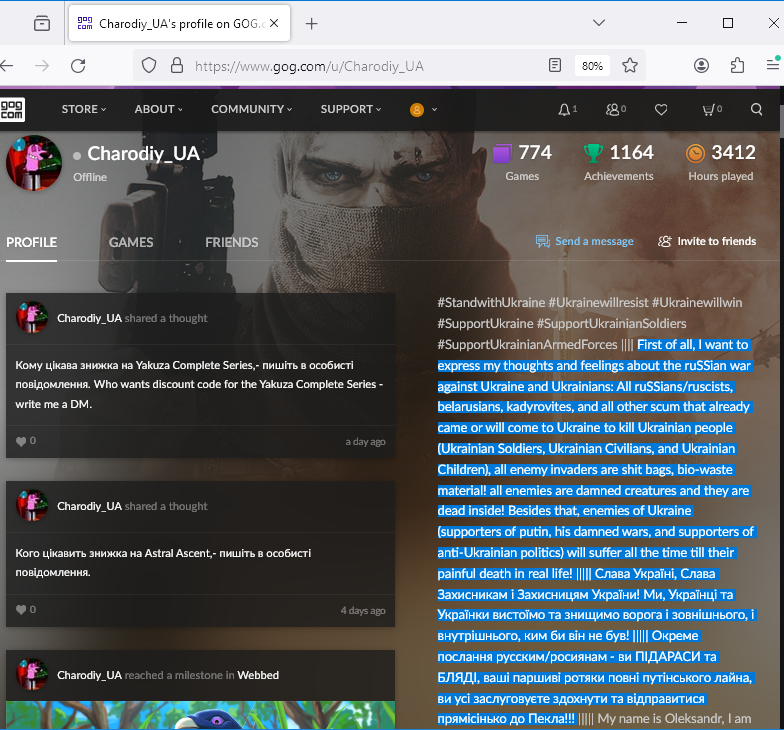This screenshot has width=784, height=730.
Task: Open the extensions puzzle icon
Action: pos(737,66)
